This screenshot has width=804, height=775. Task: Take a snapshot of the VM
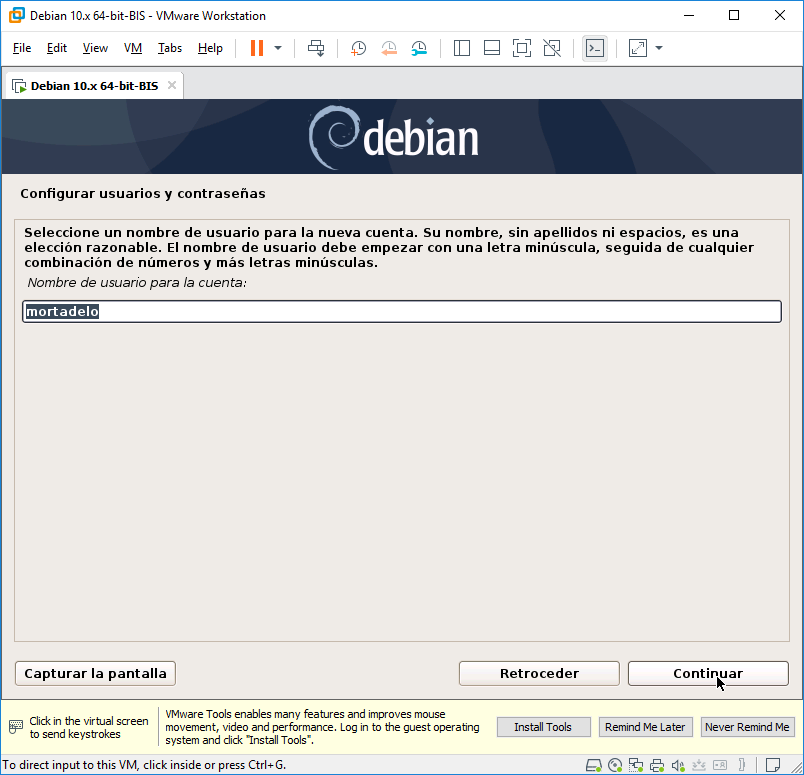(x=358, y=48)
